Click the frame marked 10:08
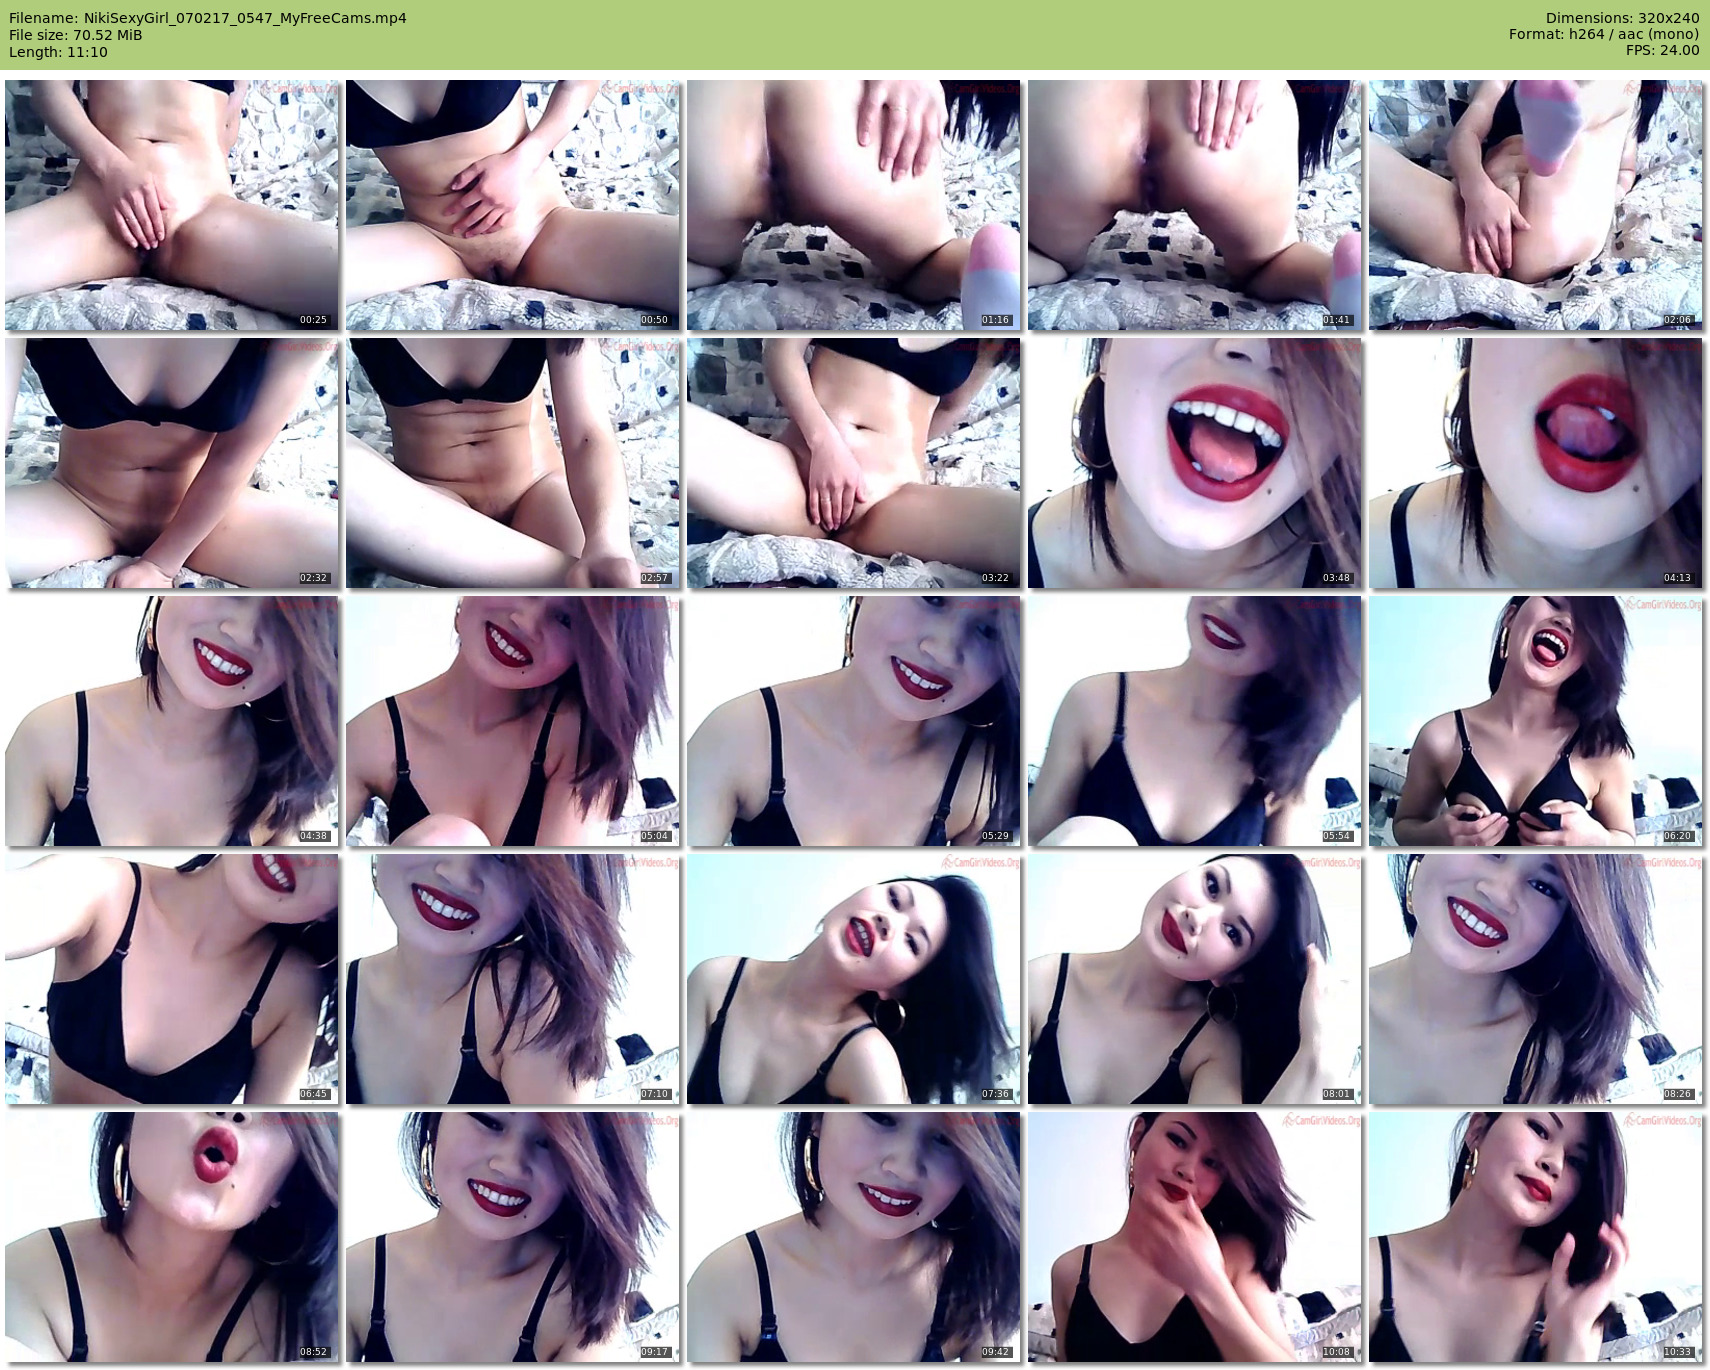Viewport: 1710px width, 1370px height. [1195, 1237]
